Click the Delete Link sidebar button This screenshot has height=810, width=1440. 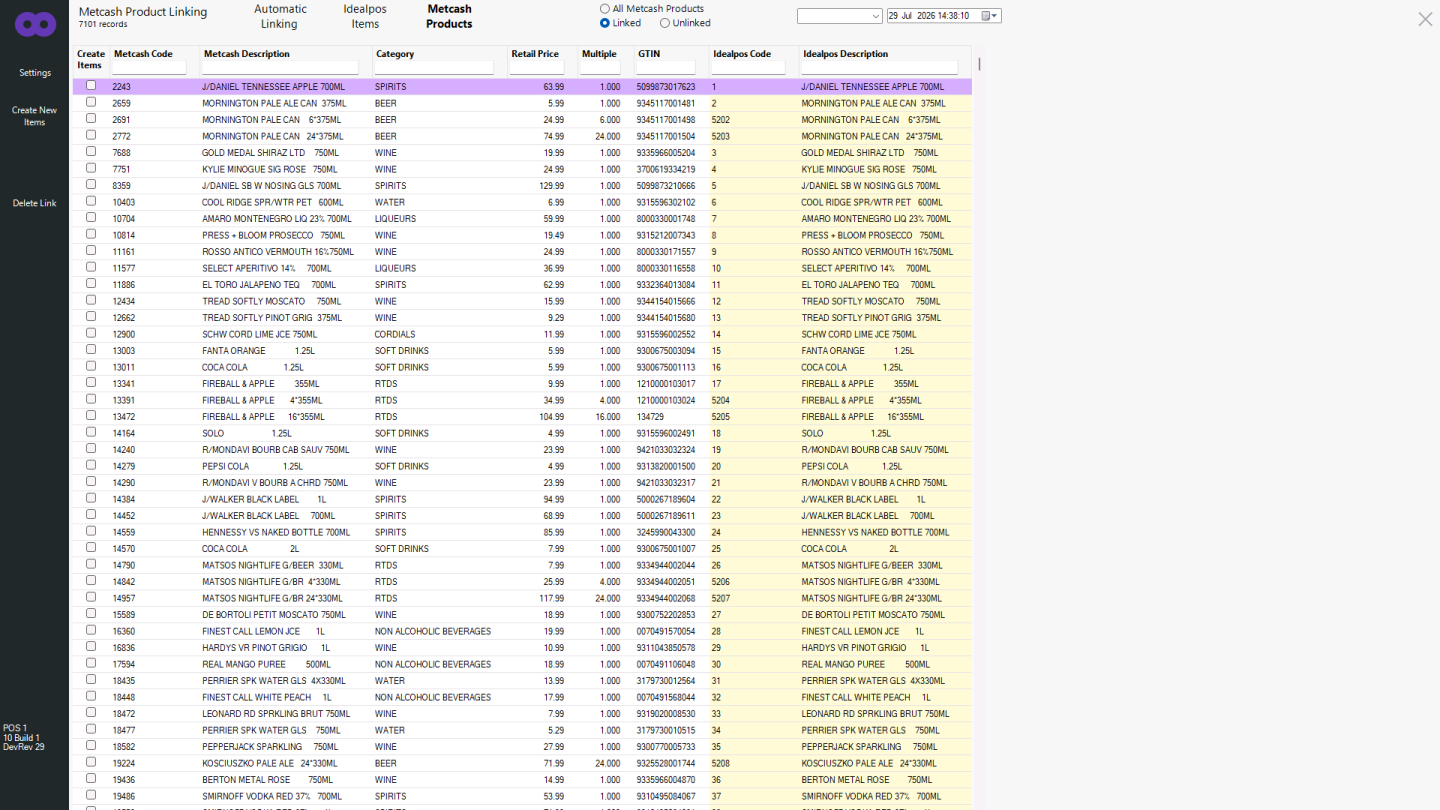pyautogui.click(x=35, y=203)
